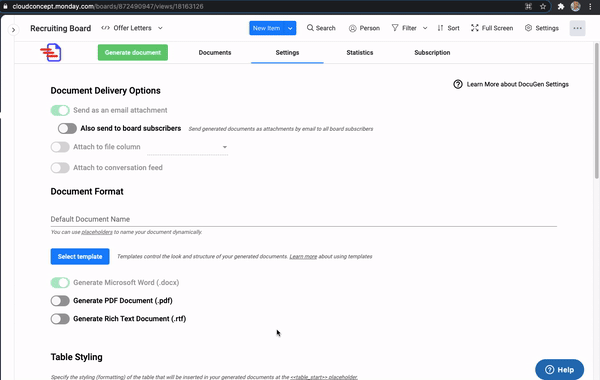
Task: Select the Settings tab in DocuGen
Action: (287, 52)
